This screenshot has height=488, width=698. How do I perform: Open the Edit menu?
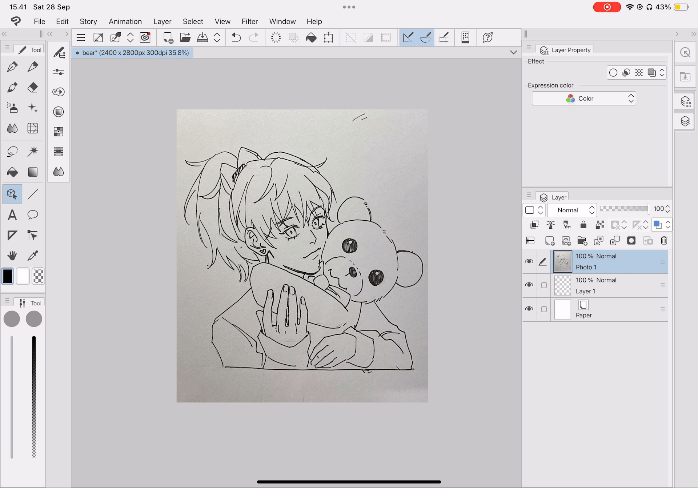coord(62,21)
